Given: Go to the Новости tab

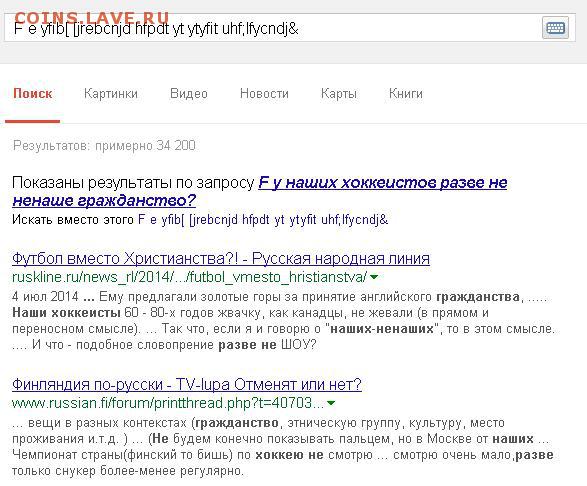Looking at the screenshot, I should [x=264, y=93].
